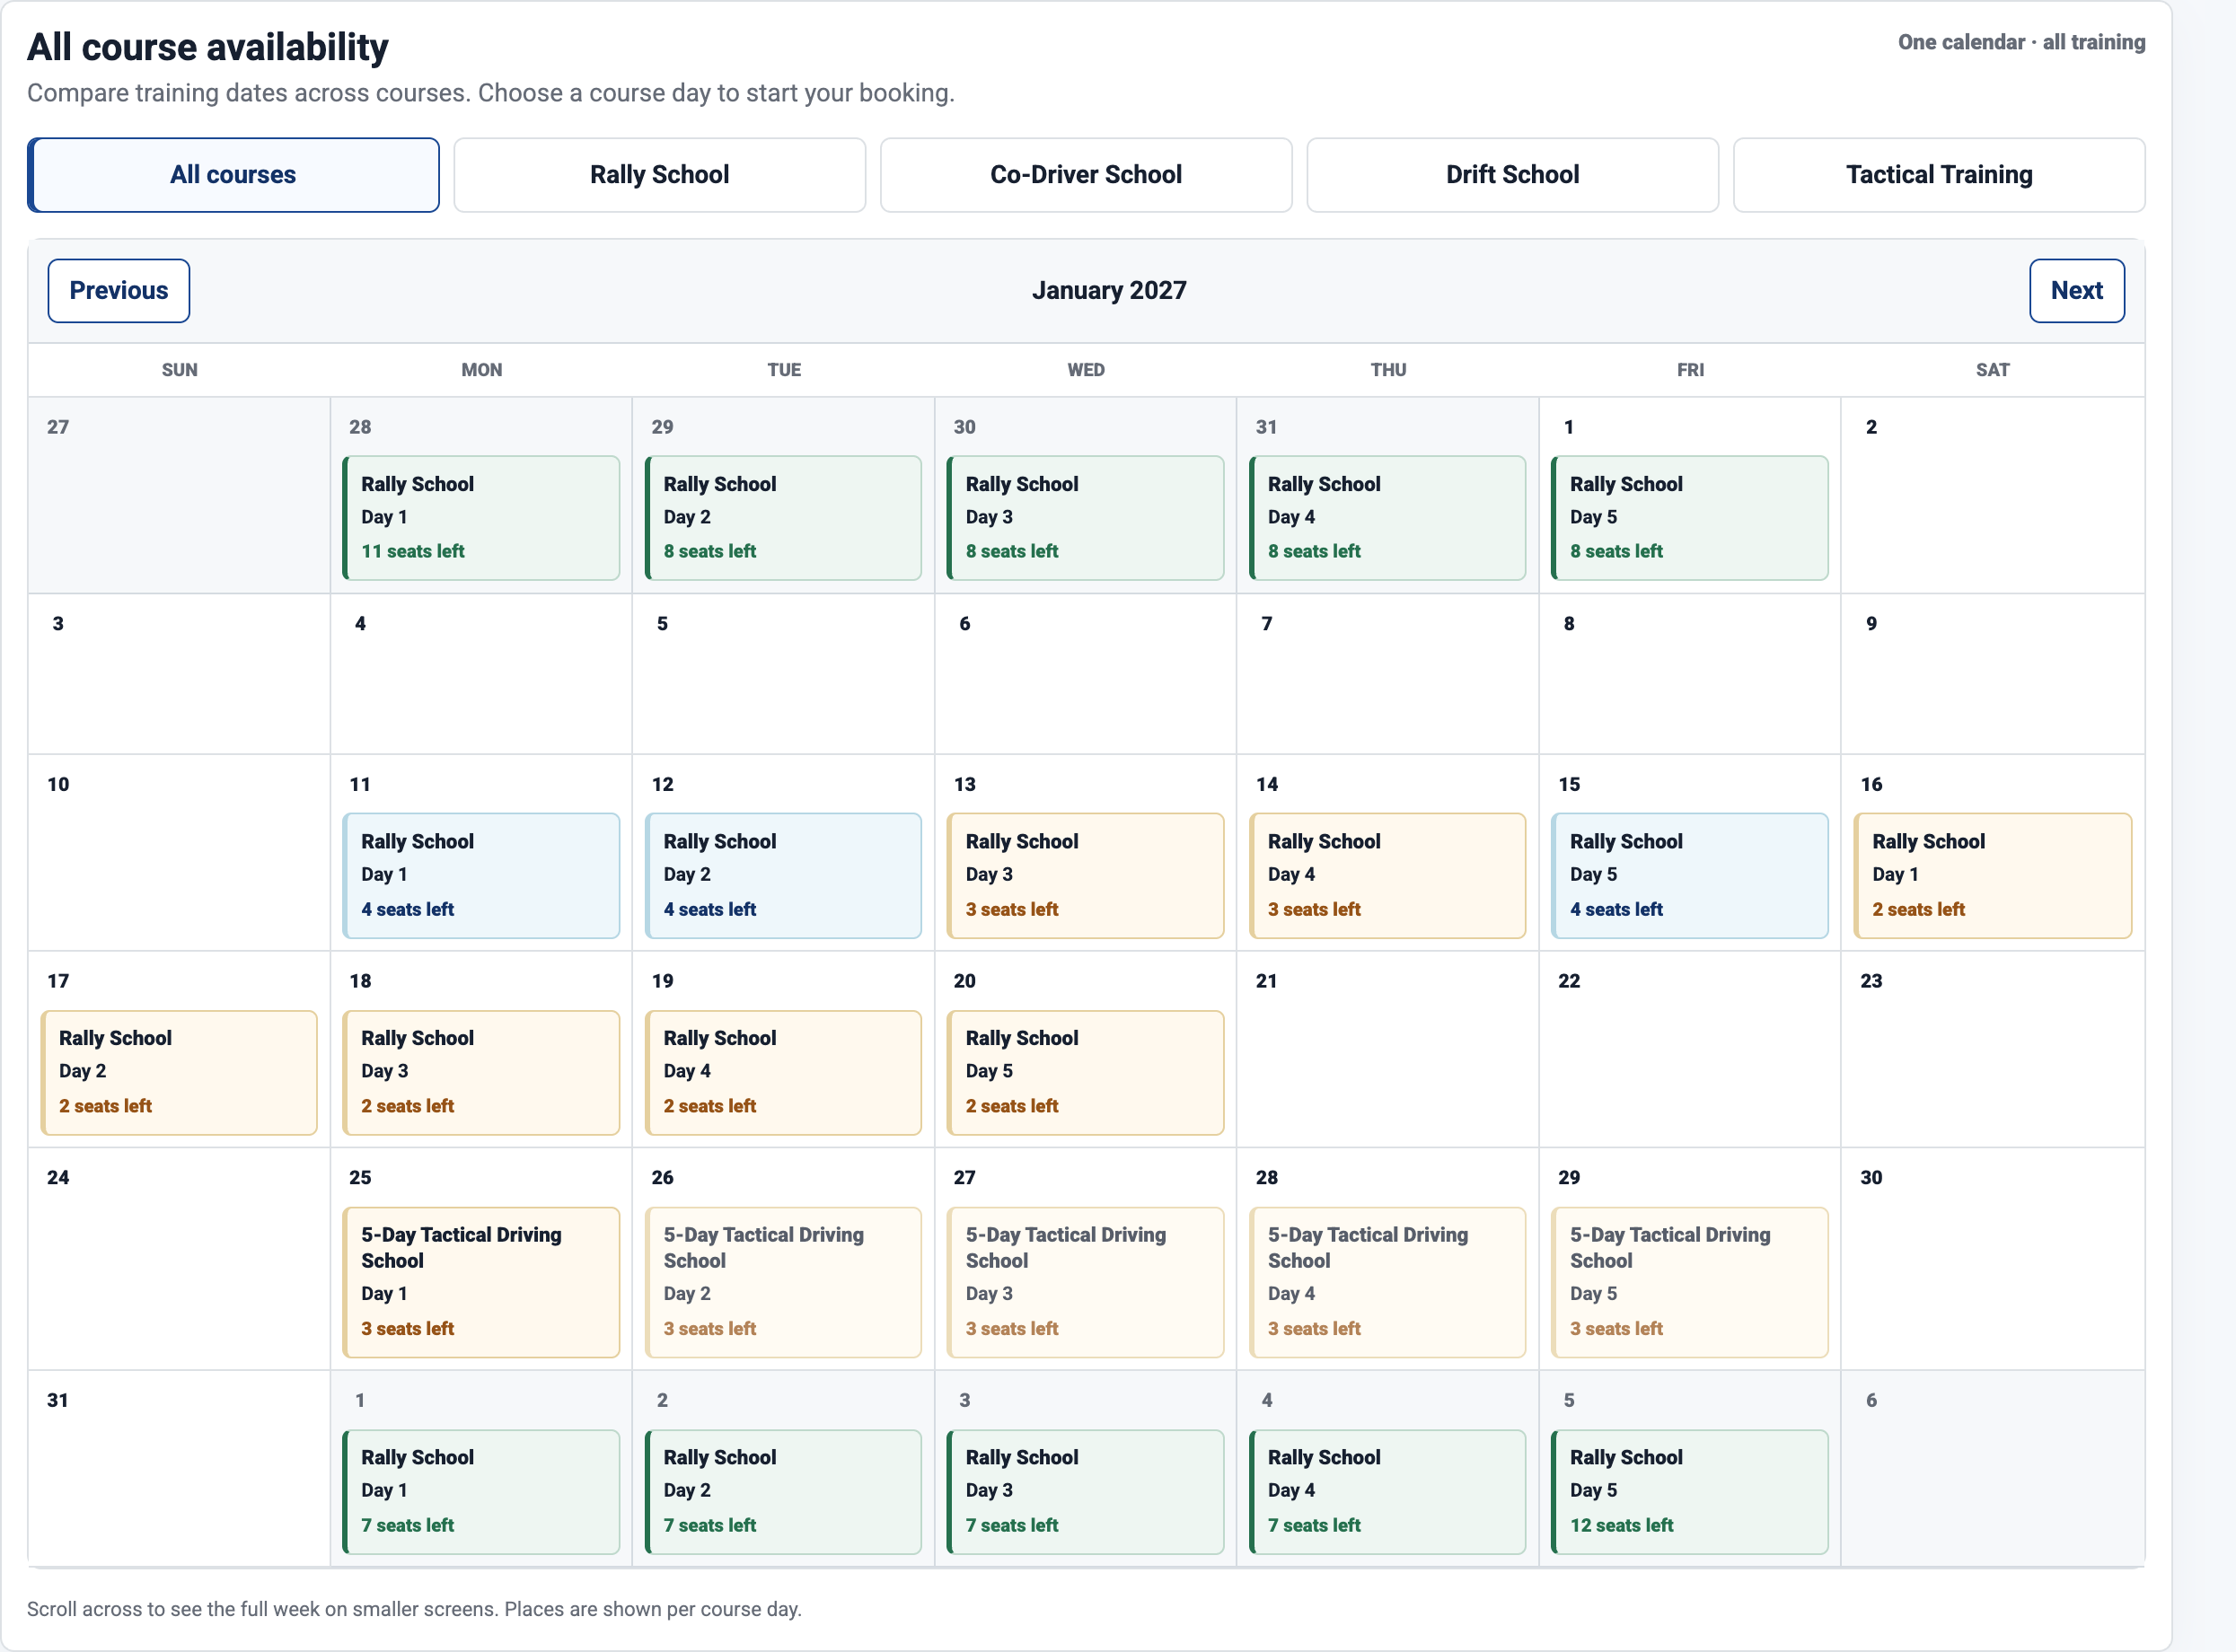Book Tactical Driving School Day 1 on January 25

481,1282
